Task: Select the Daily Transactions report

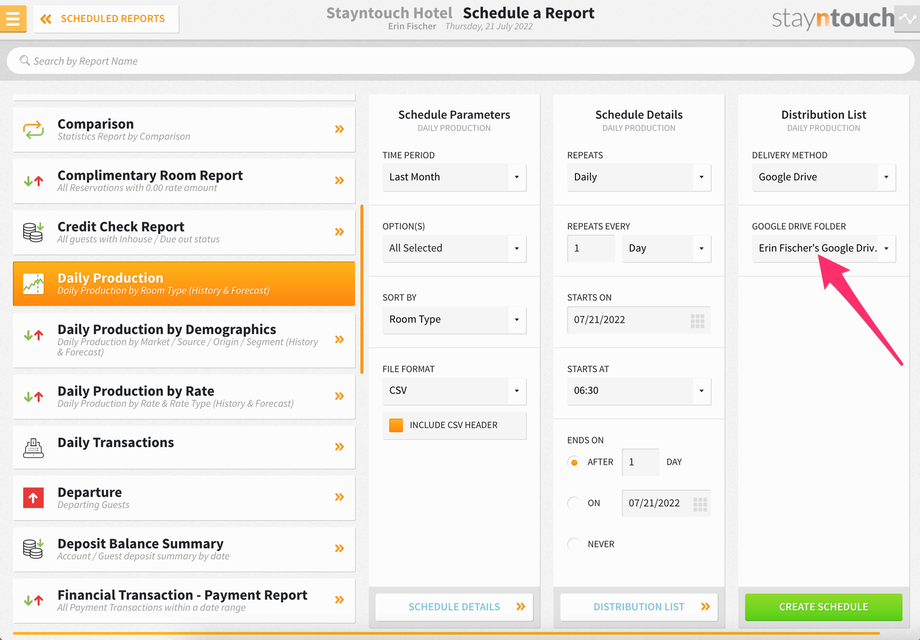Action: [x=184, y=447]
